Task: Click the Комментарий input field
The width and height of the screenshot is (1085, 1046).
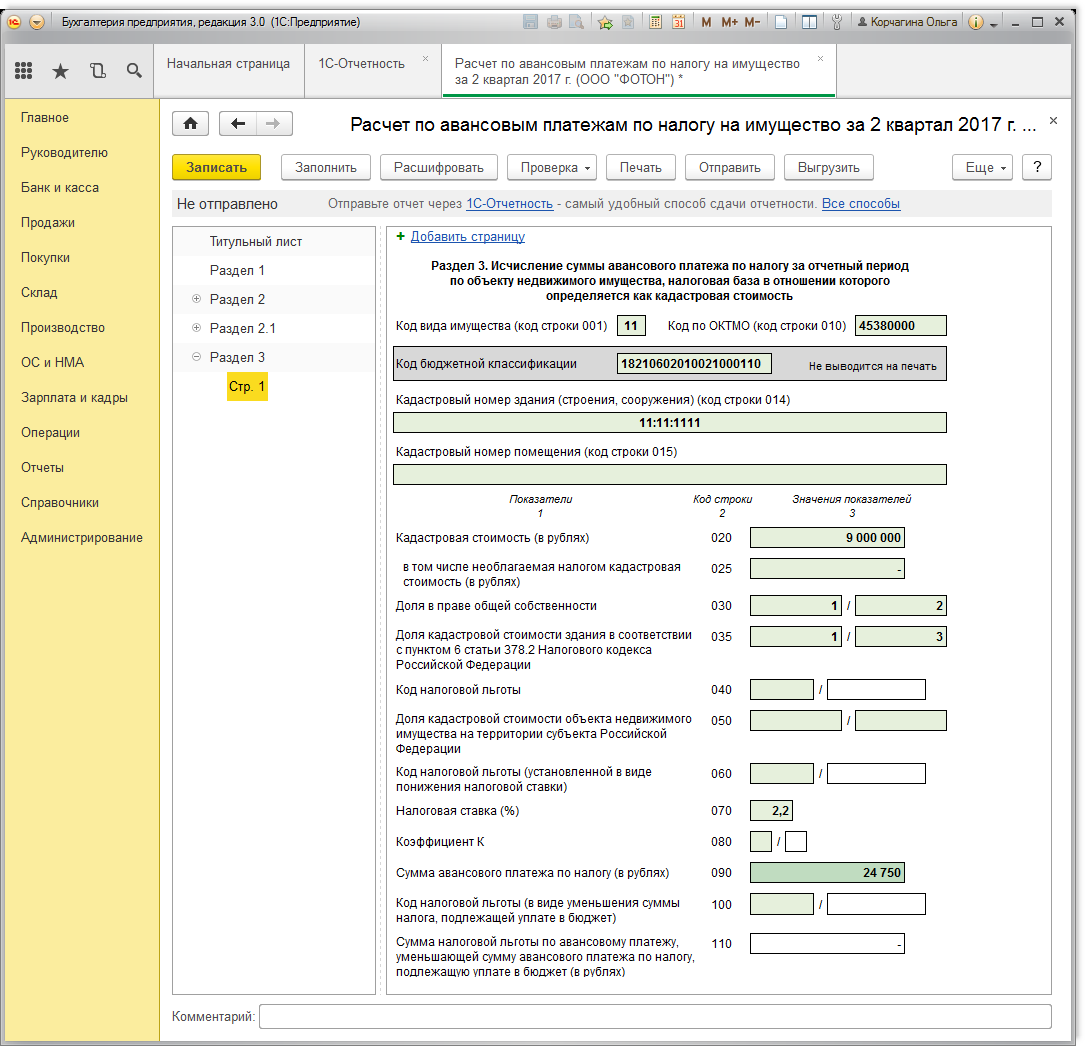Action: 655,1017
